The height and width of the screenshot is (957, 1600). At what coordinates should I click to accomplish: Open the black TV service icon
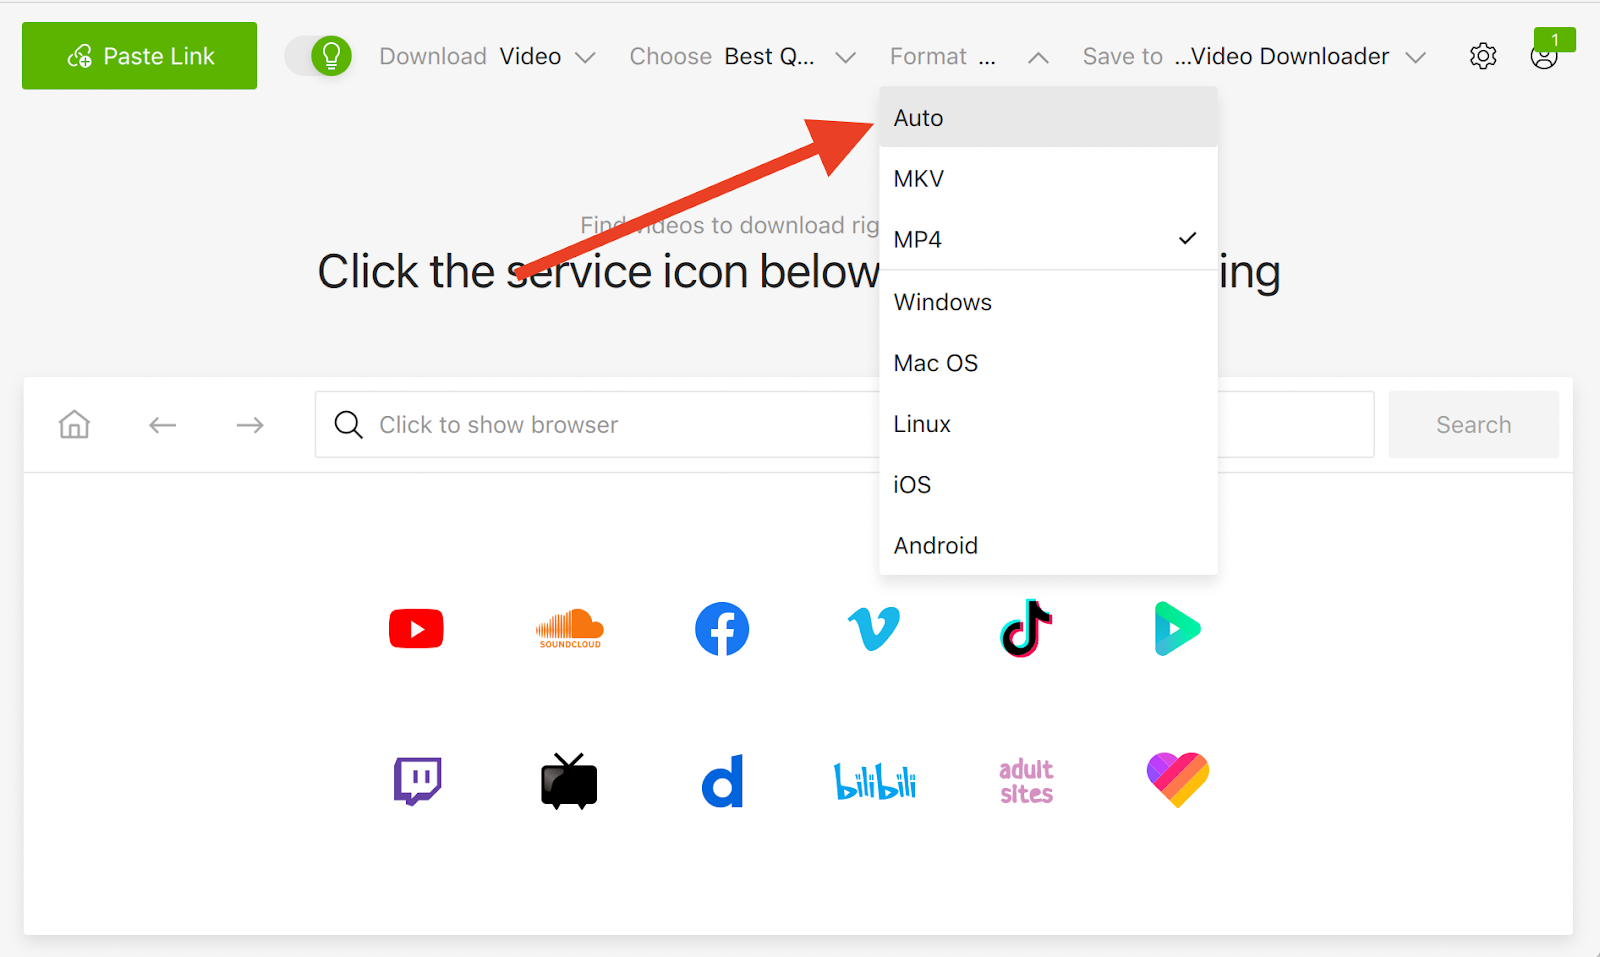click(x=569, y=781)
